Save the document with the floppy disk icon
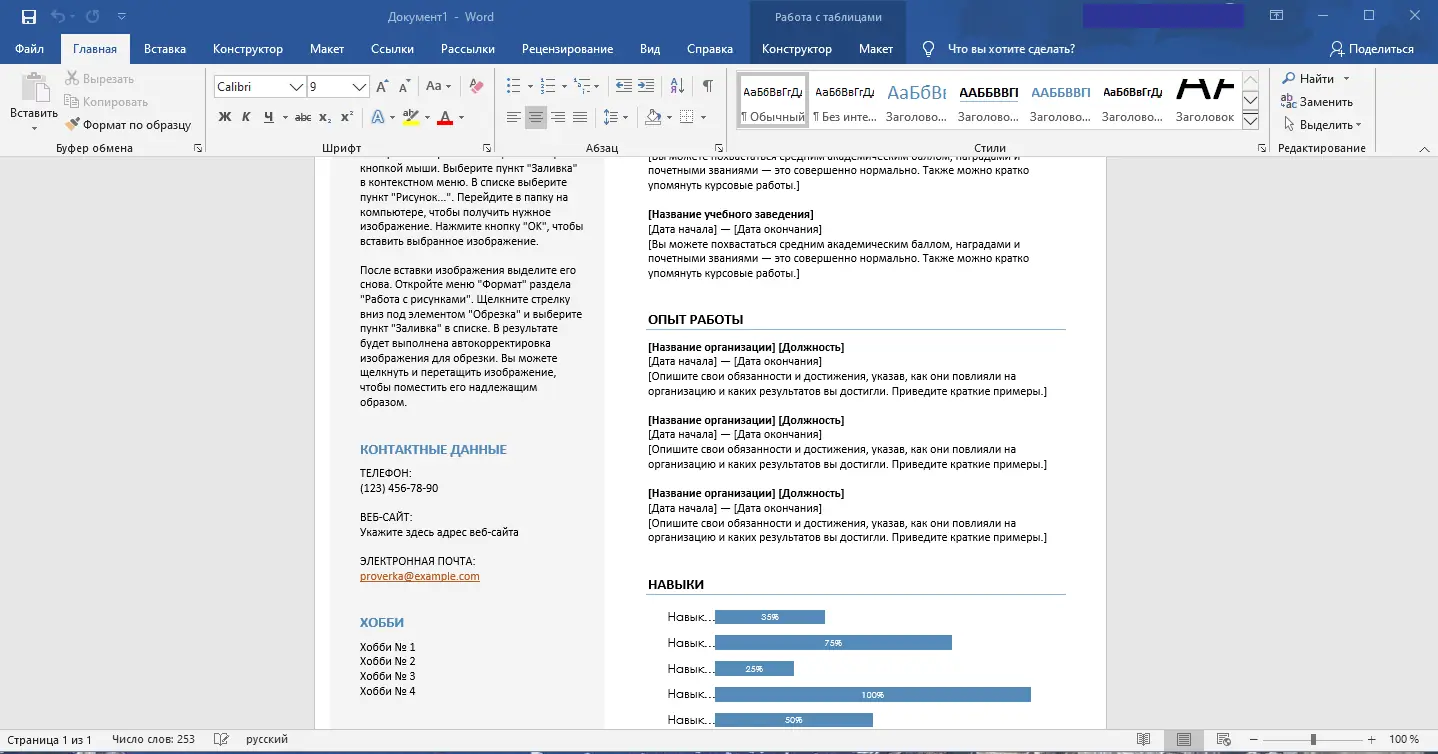Screen dimensions: 1438x754 coord(28,16)
